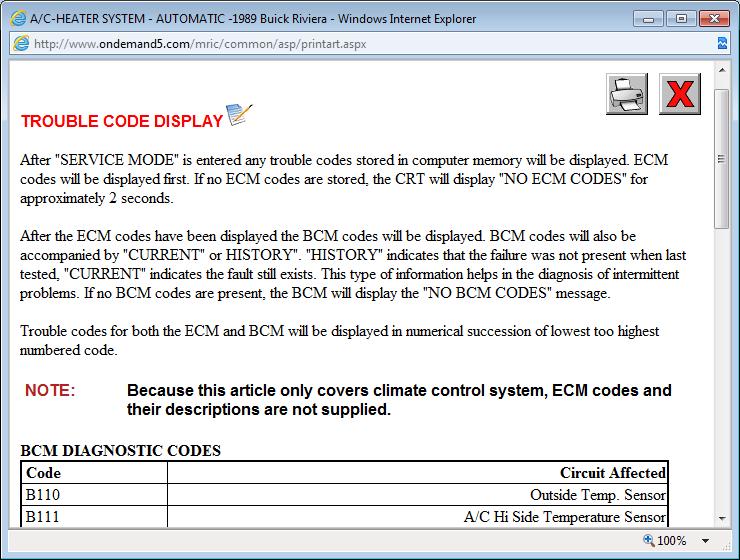Screen dimensions: 740x560
Task: Click the paragraph starting Trouble codes for both
Action: coord(340,340)
